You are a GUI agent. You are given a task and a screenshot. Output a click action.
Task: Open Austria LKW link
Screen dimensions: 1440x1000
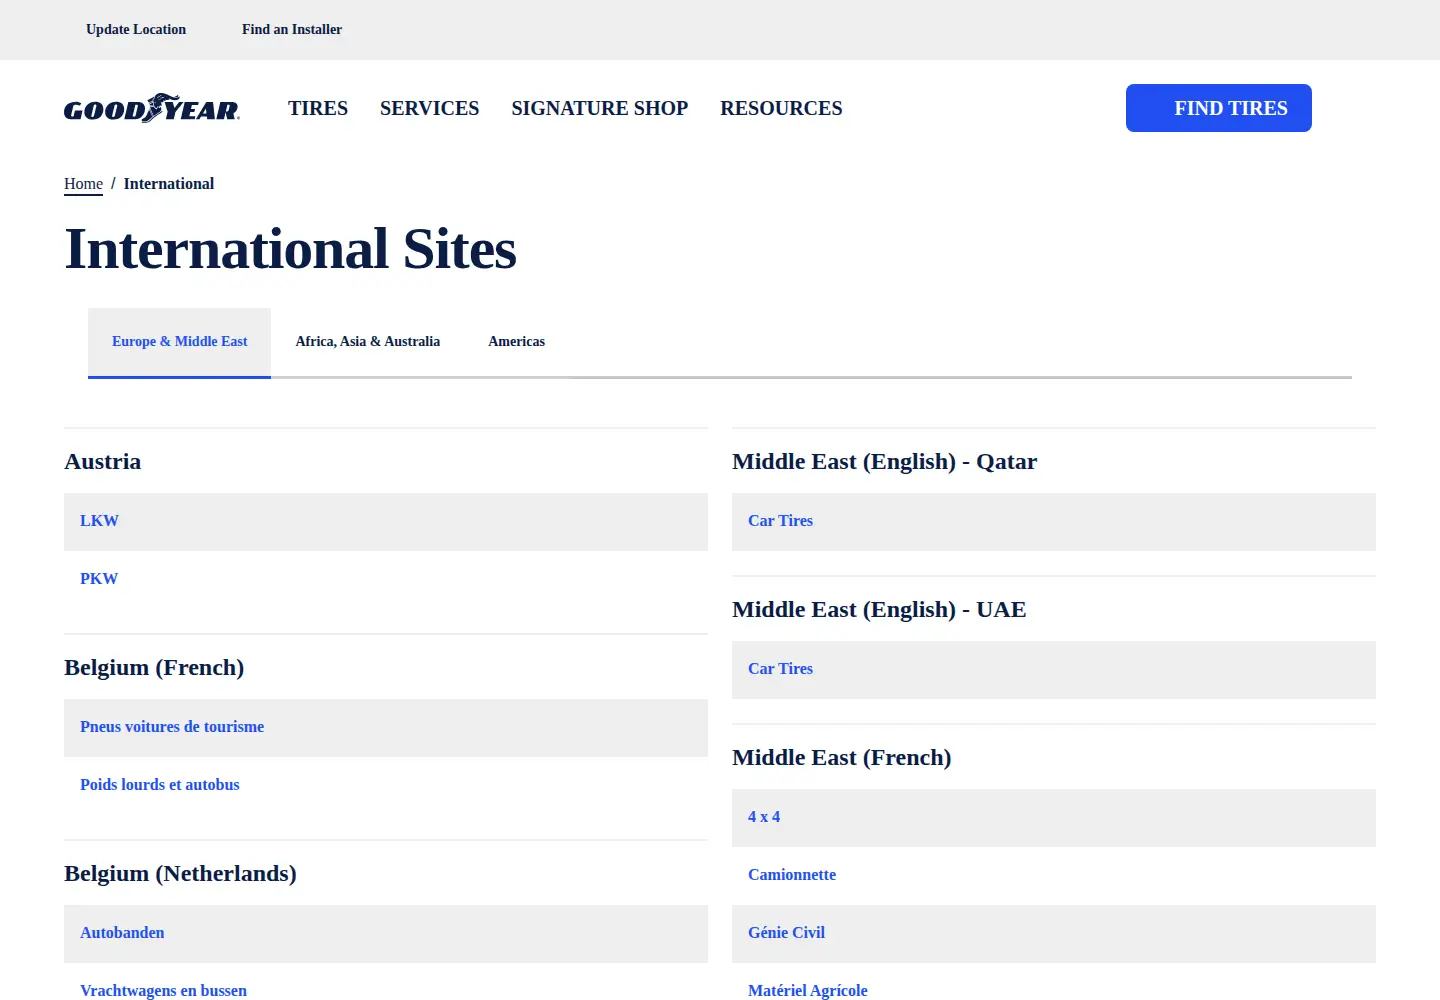coord(99,521)
